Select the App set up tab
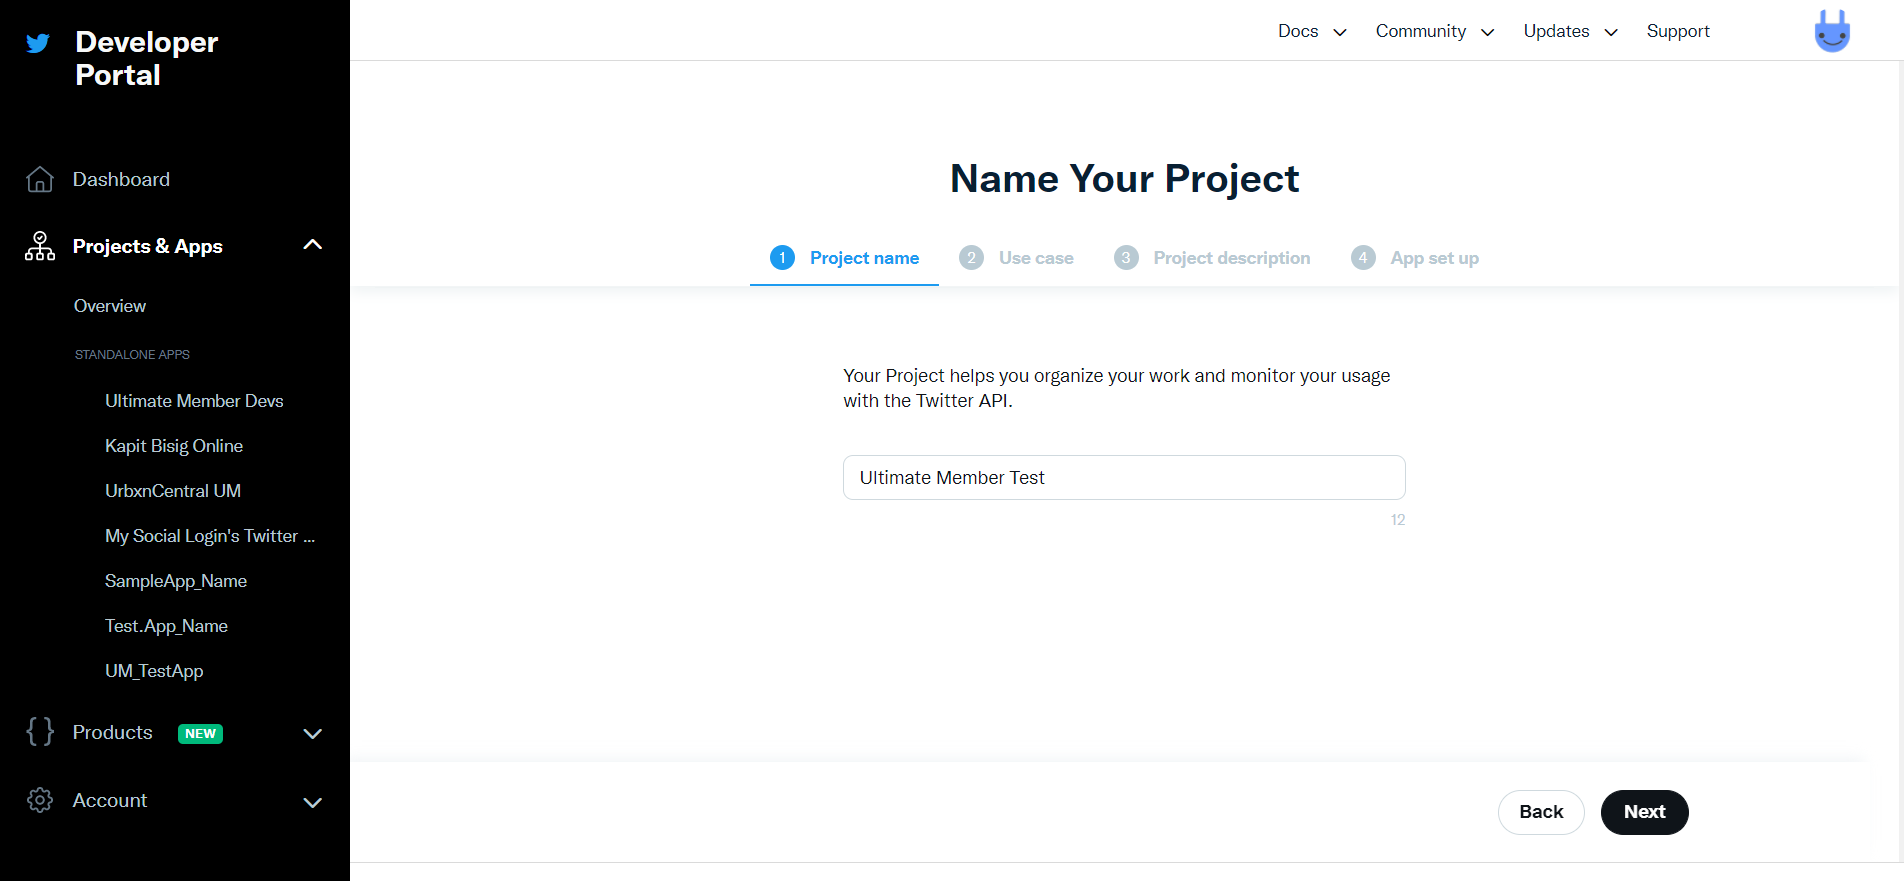Viewport: 1904px width, 881px height. pos(1415,258)
